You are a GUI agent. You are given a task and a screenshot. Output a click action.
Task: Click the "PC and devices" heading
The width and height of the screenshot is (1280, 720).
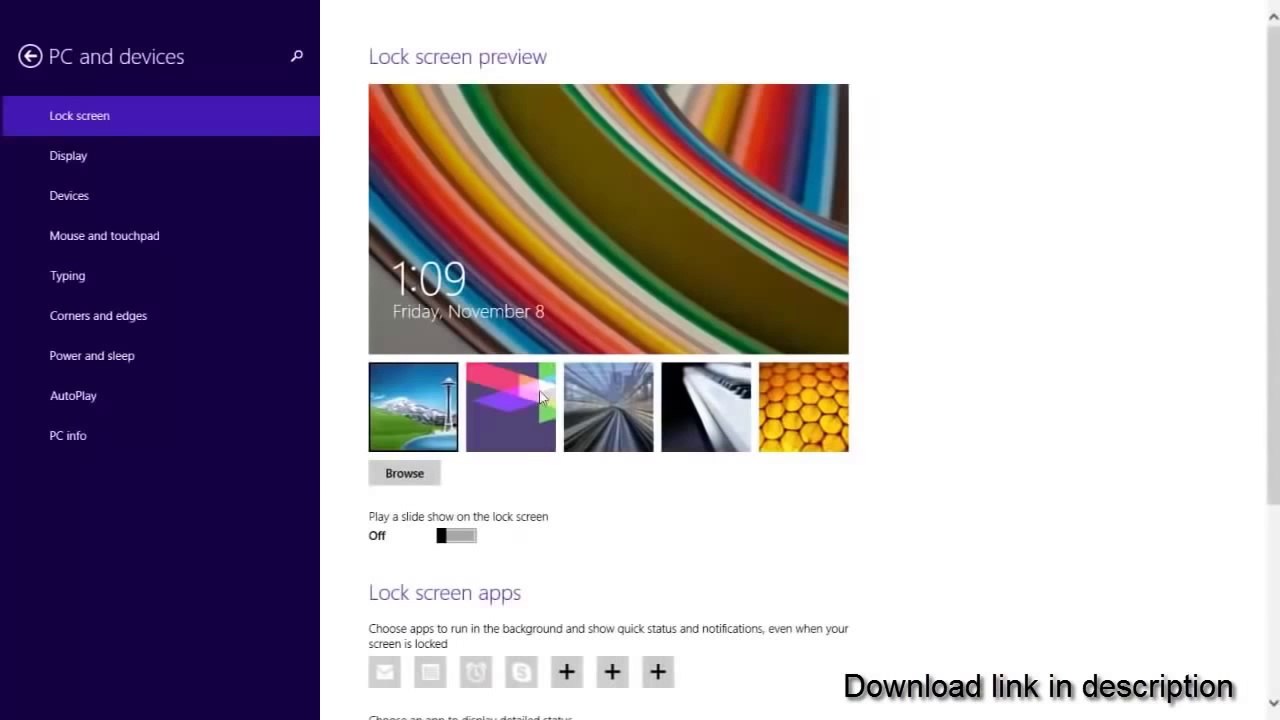117,57
